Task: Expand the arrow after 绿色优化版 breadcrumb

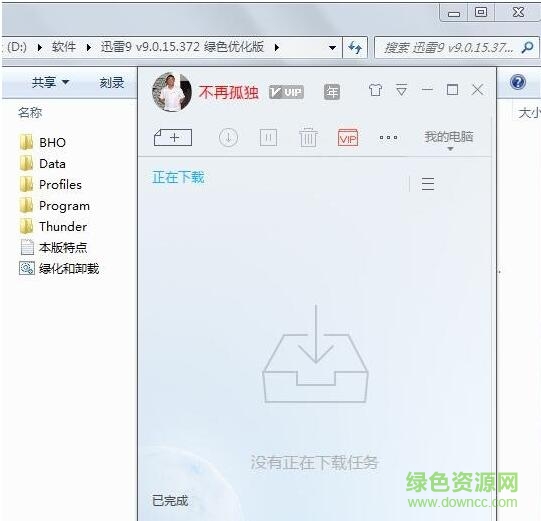Action: coord(277,47)
